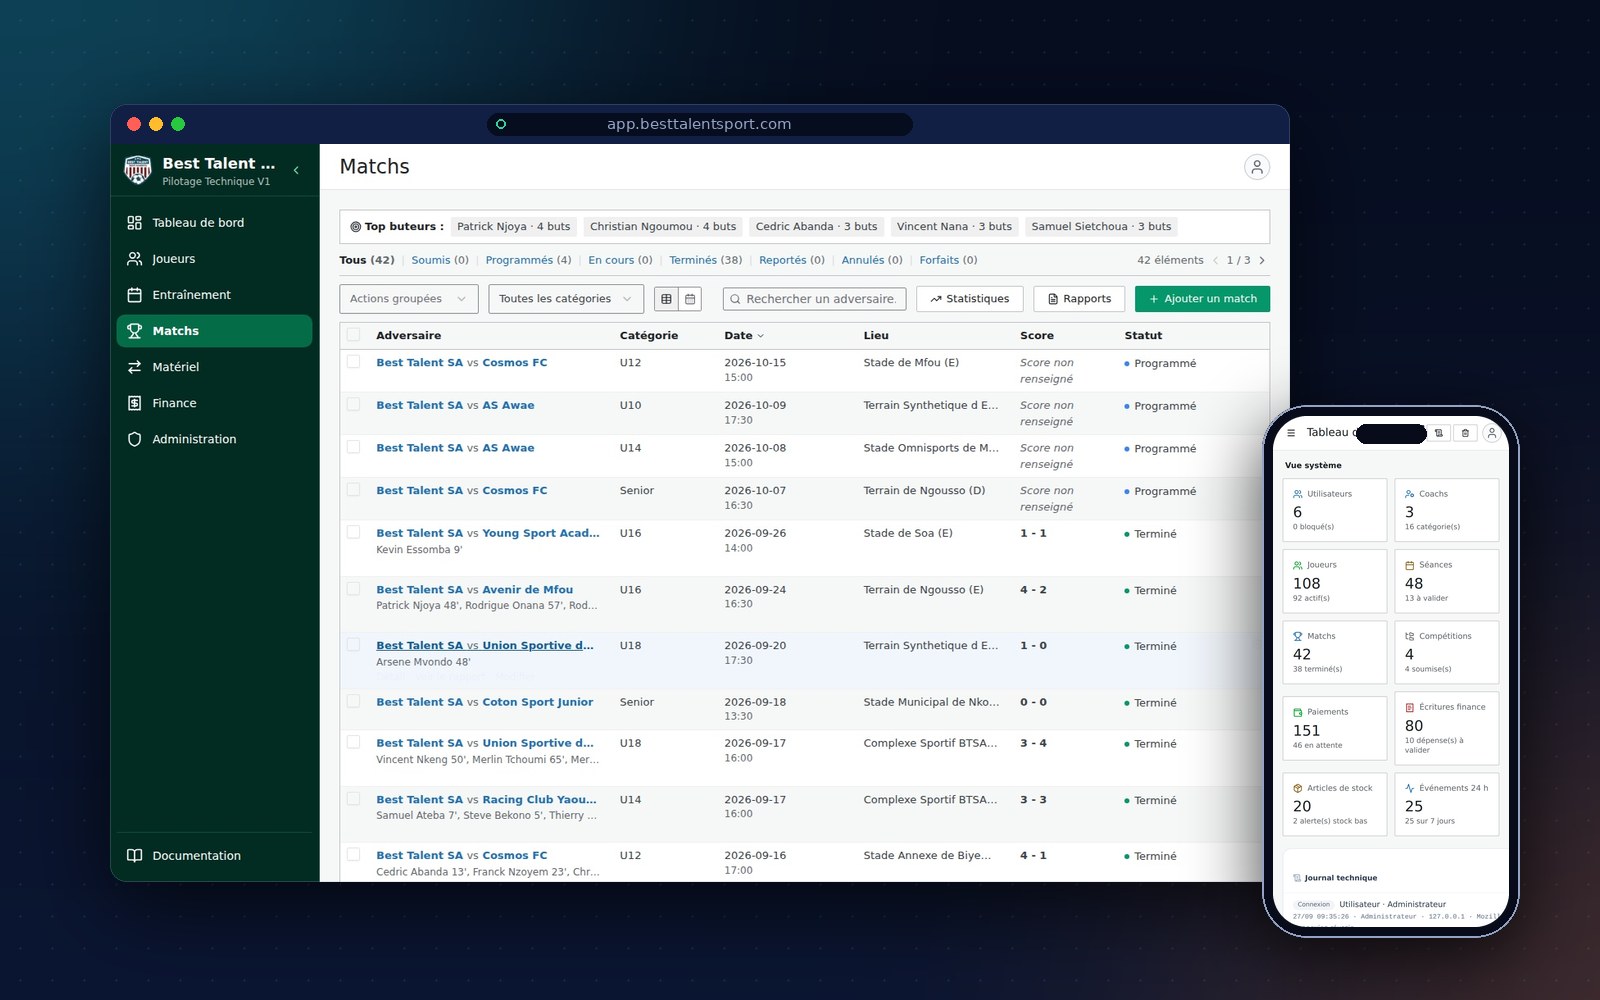Screen dimensions: 1600x1000
Task: Open Best Talent SA vs Avenir de Mfou
Action: coord(474,590)
